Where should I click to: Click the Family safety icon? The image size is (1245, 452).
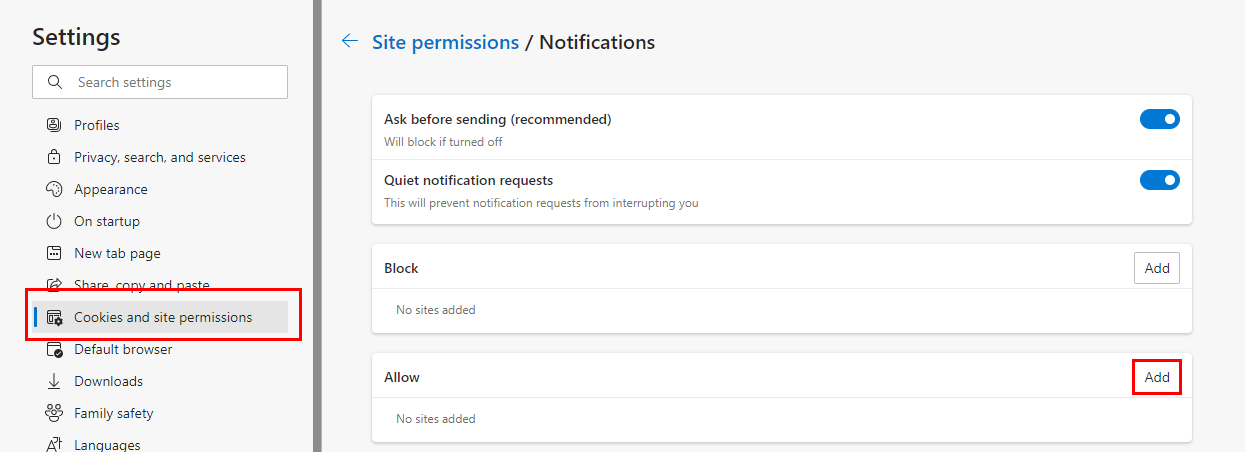pos(54,413)
